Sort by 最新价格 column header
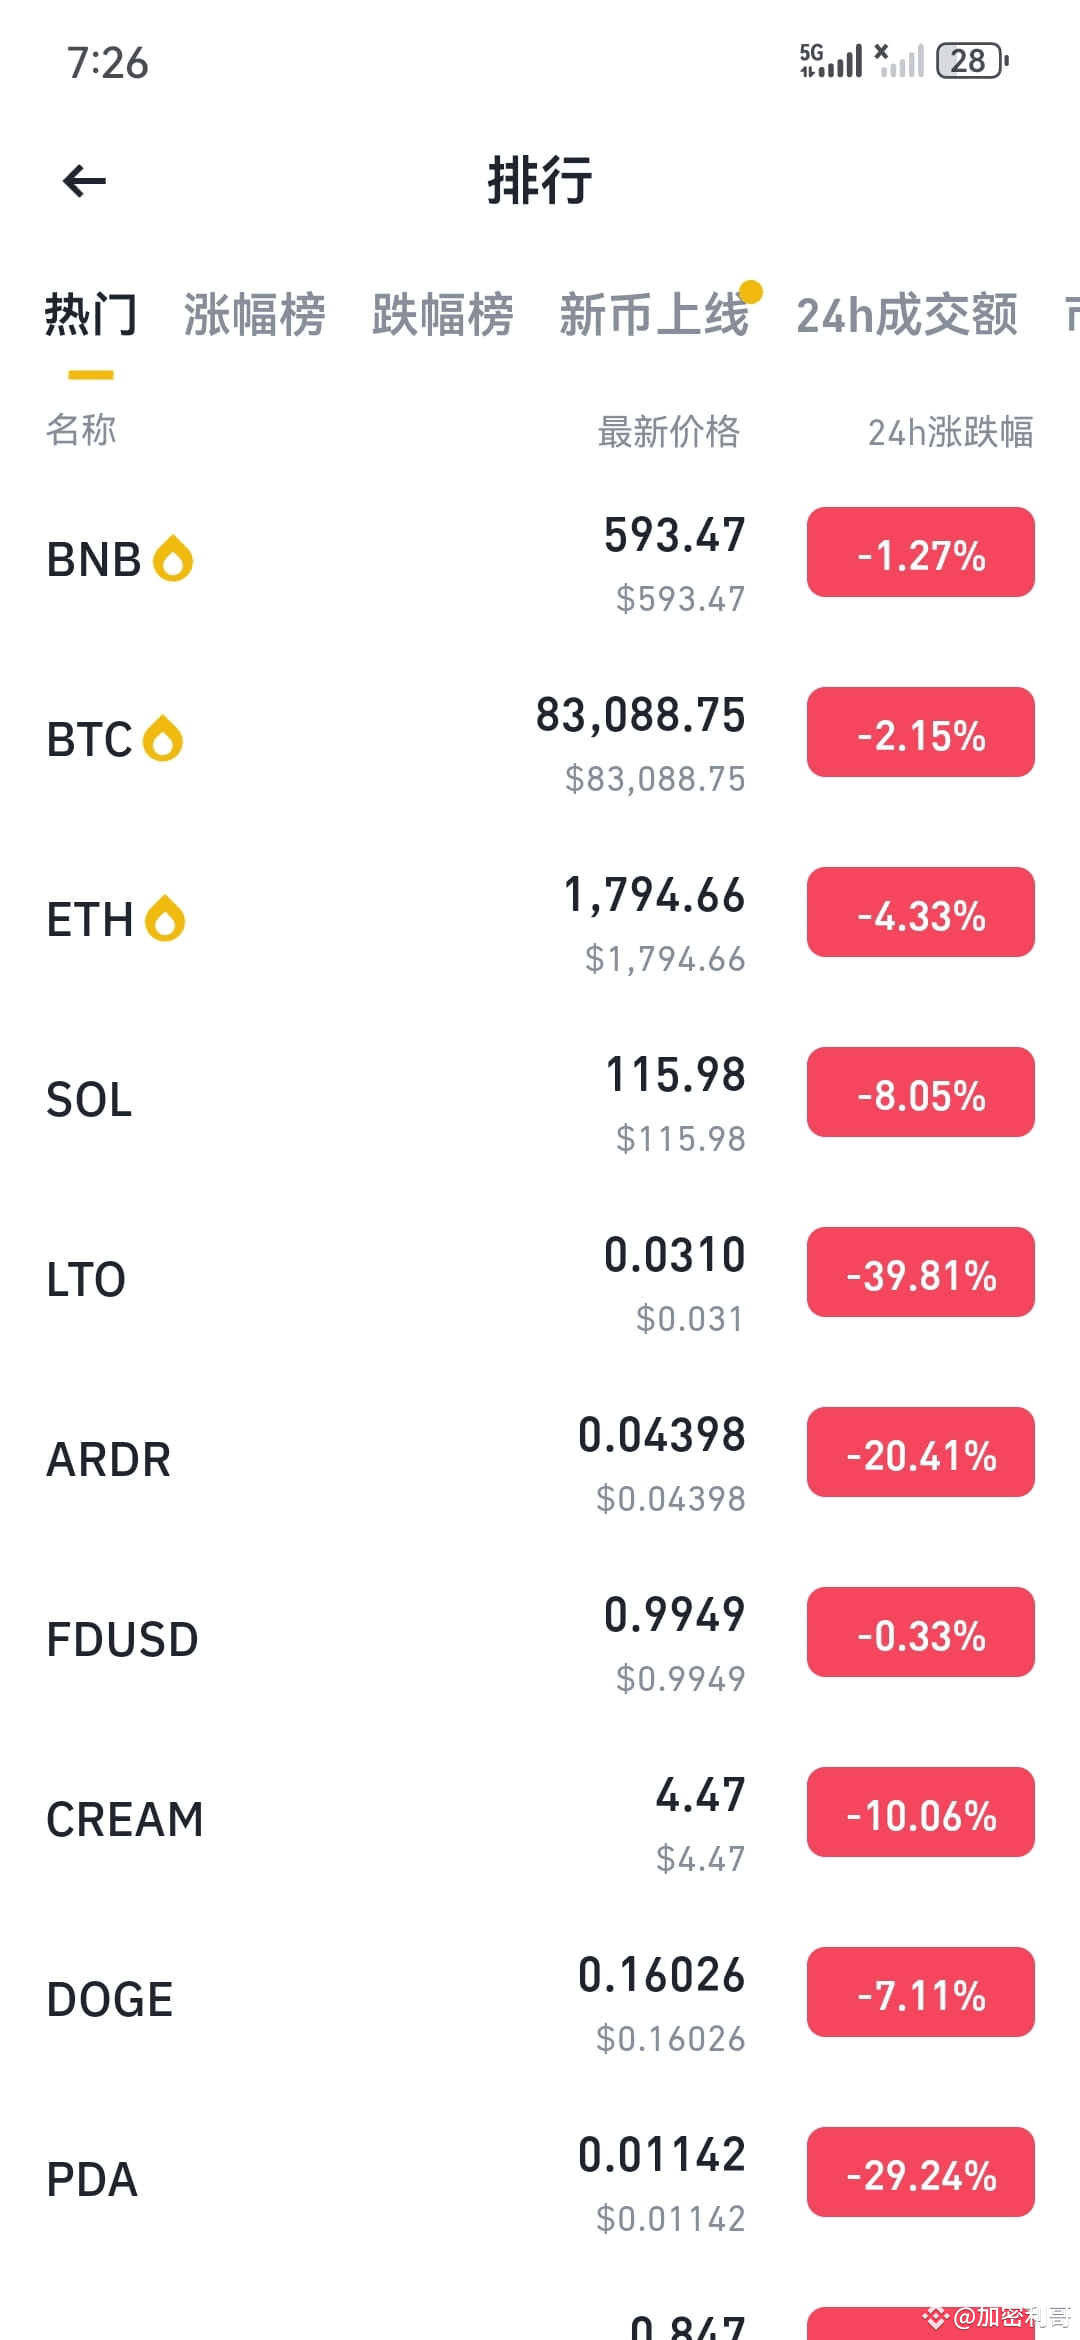The height and width of the screenshot is (2340, 1080). (669, 432)
